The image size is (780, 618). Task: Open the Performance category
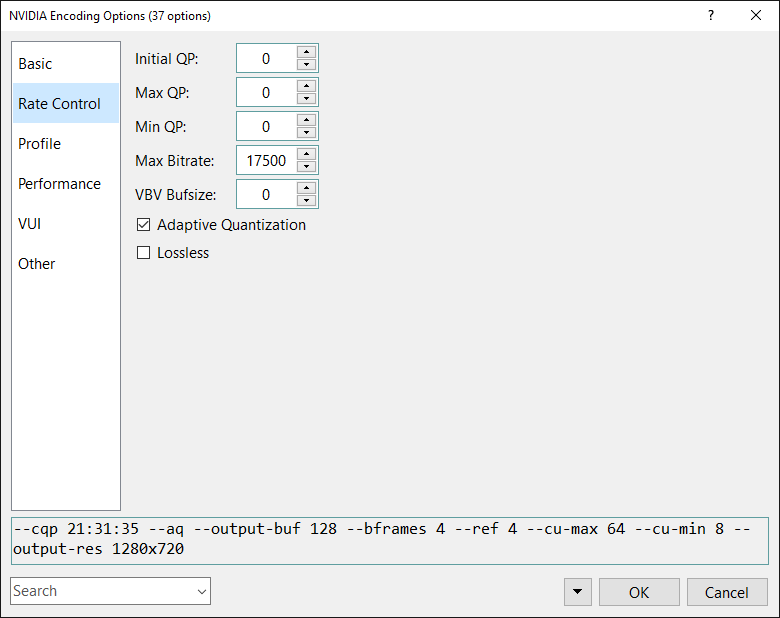[x=66, y=184]
